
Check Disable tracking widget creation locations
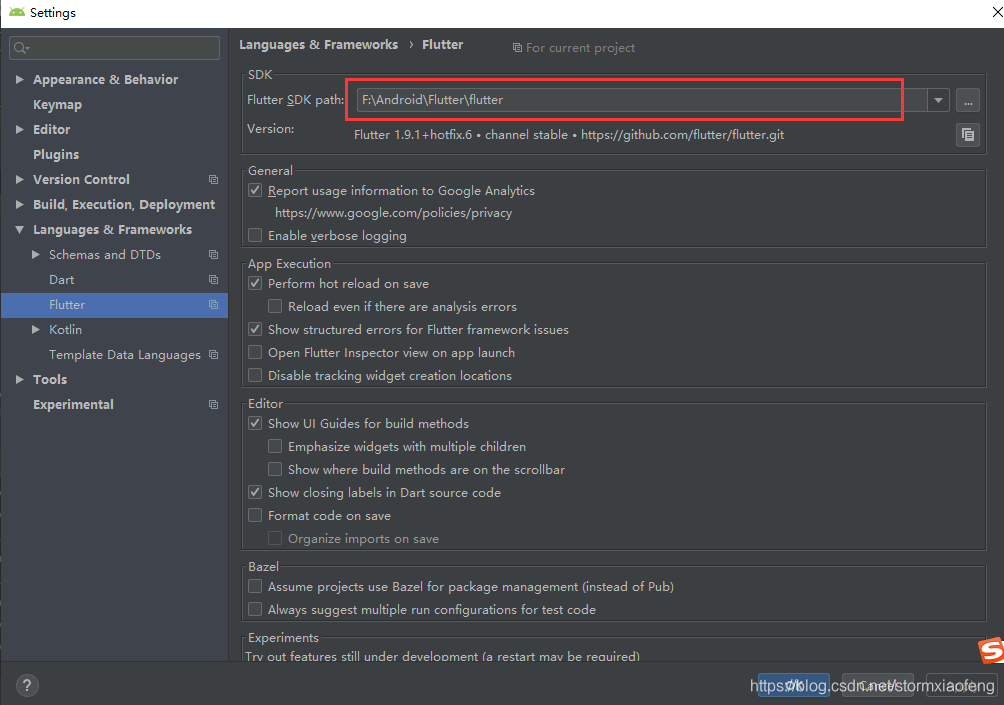255,375
